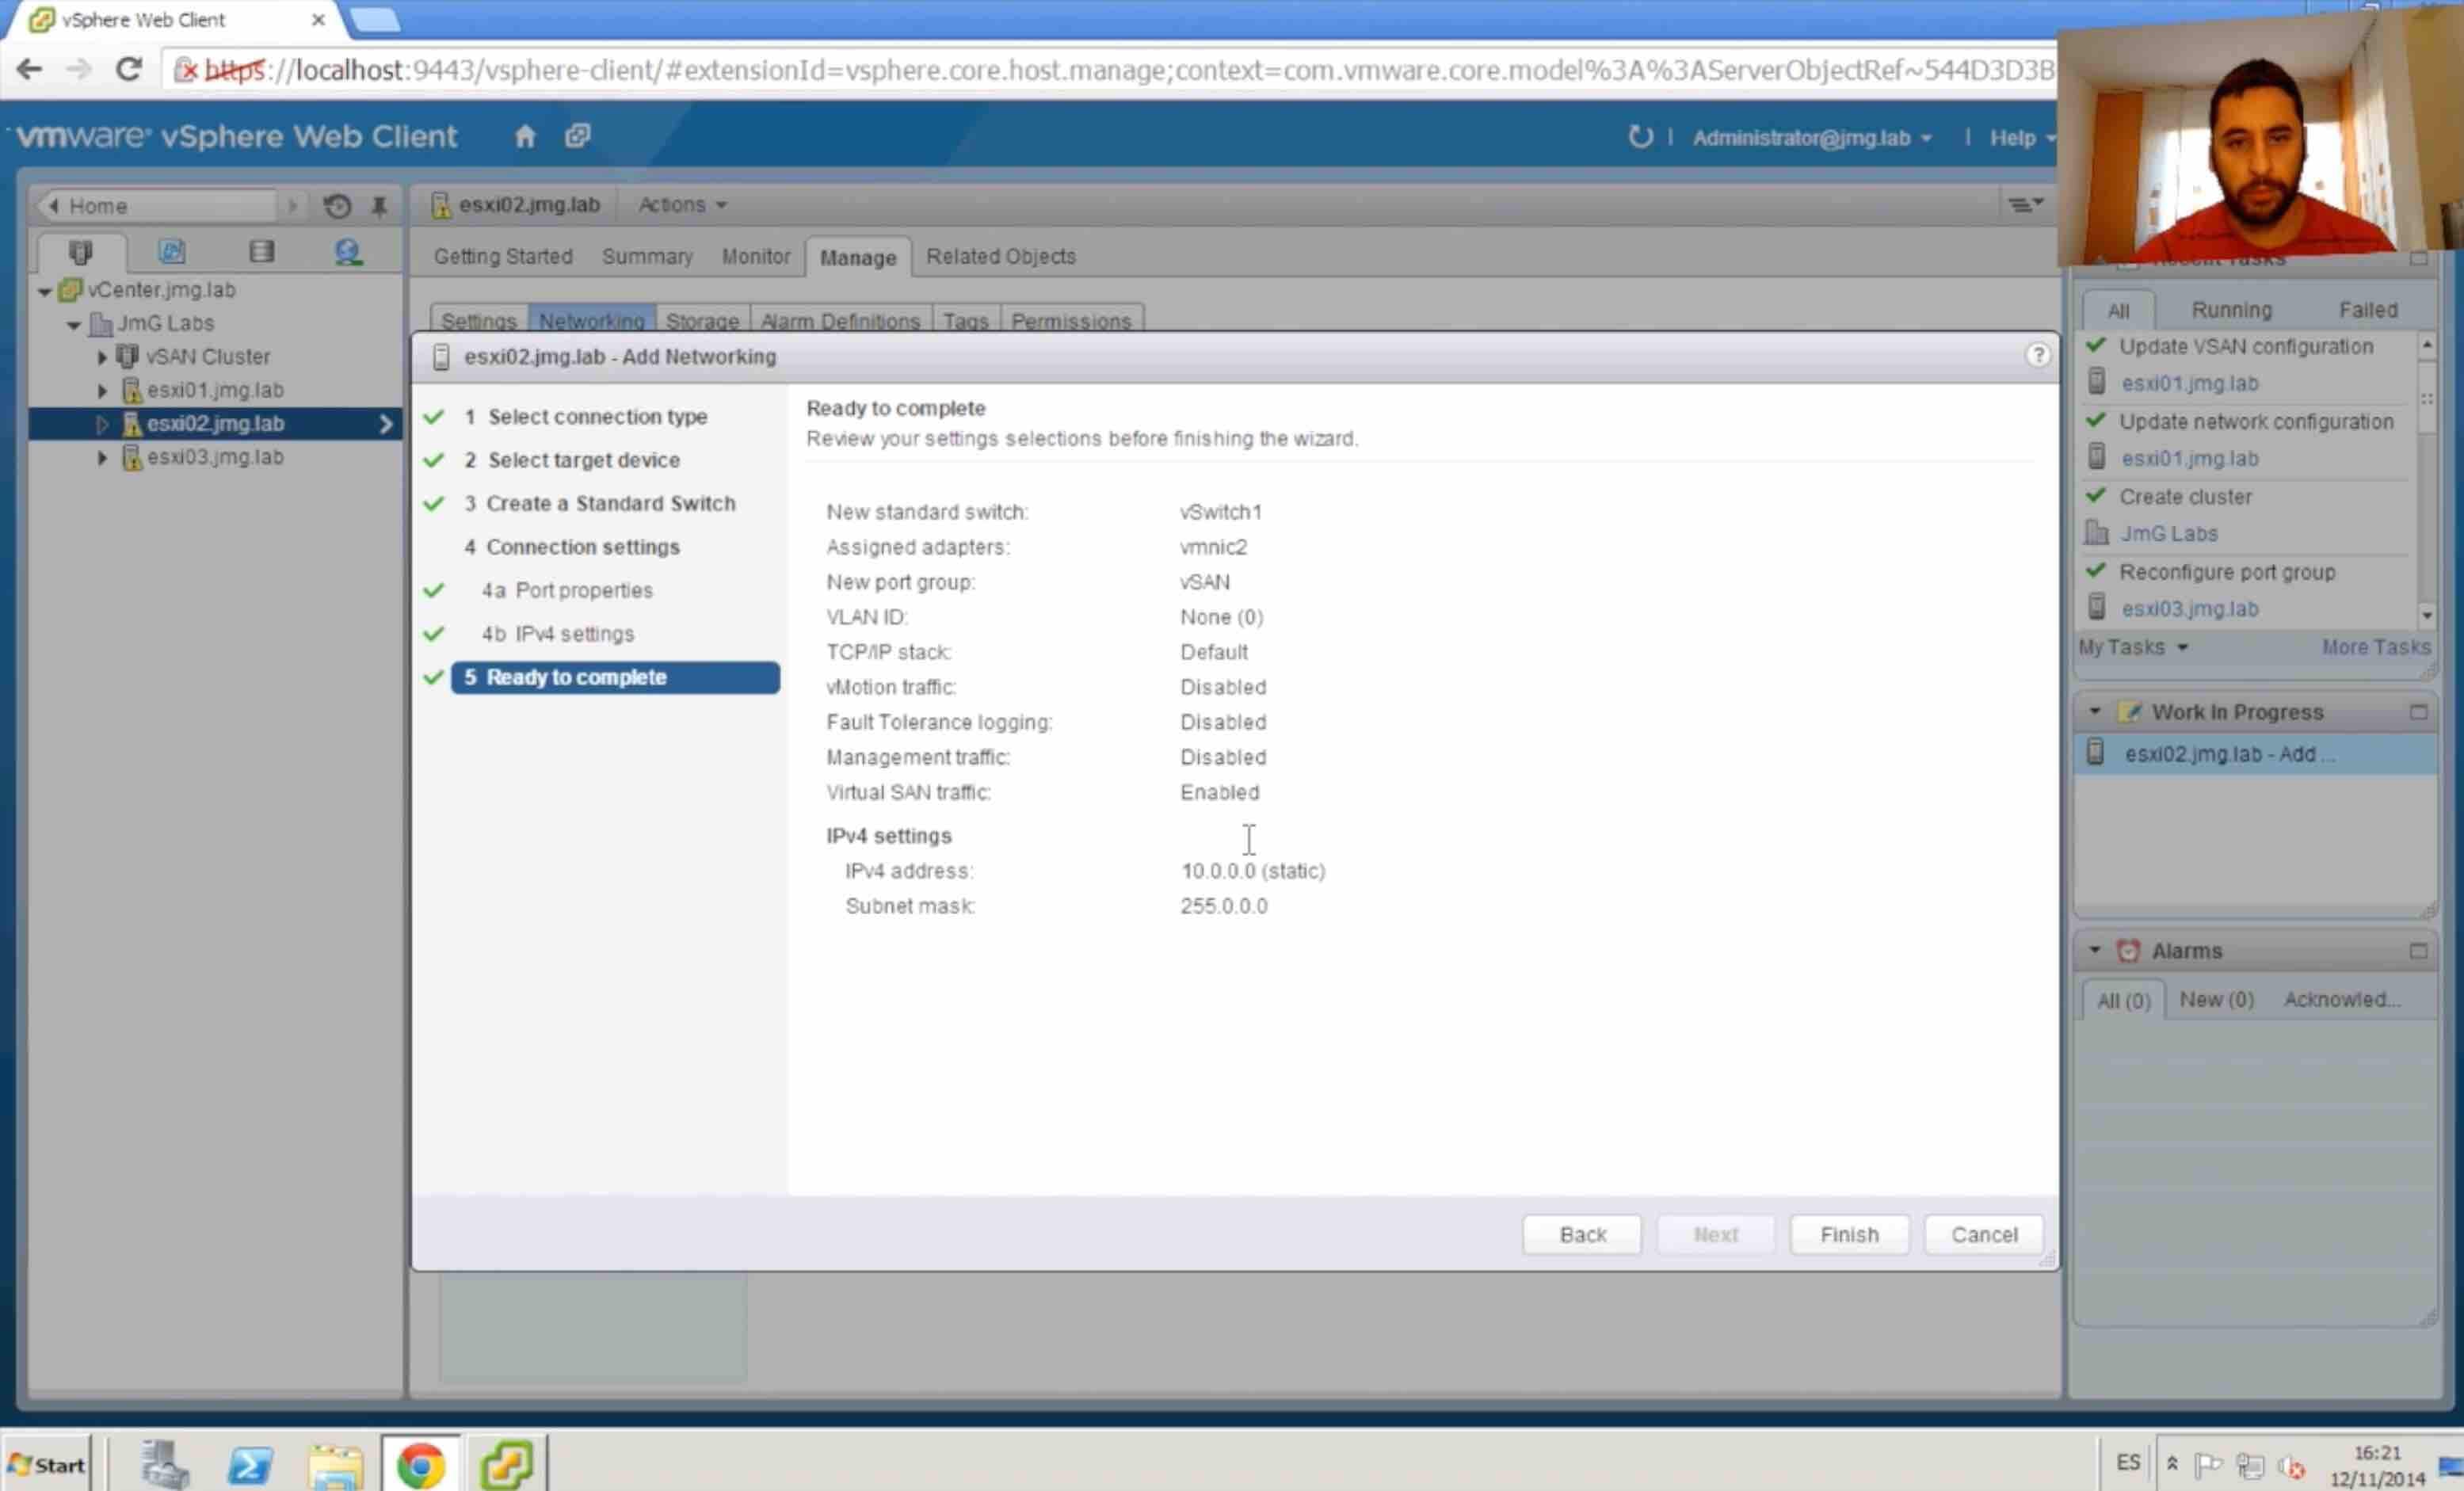Image resolution: width=2464 pixels, height=1491 pixels.
Task: Select Storage inventory tab icon
Action: coord(262,252)
